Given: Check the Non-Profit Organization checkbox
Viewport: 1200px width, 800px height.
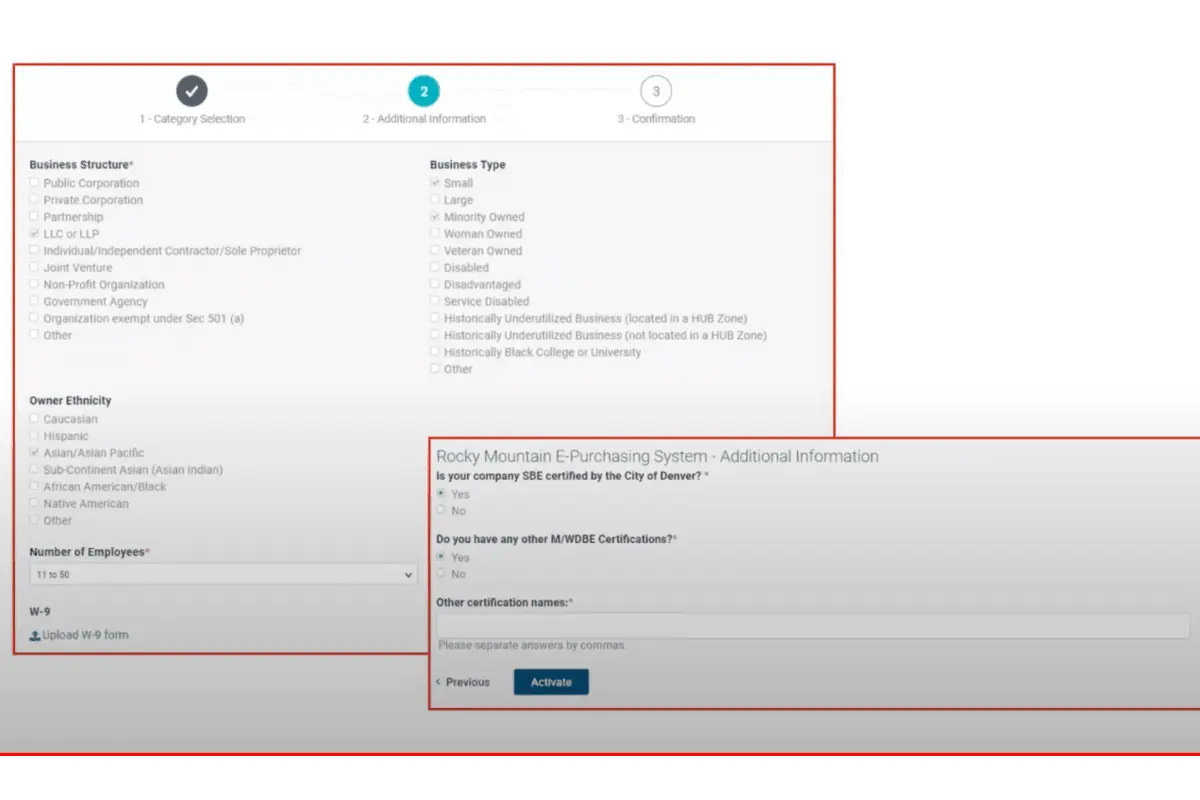Looking at the screenshot, I should (x=35, y=285).
